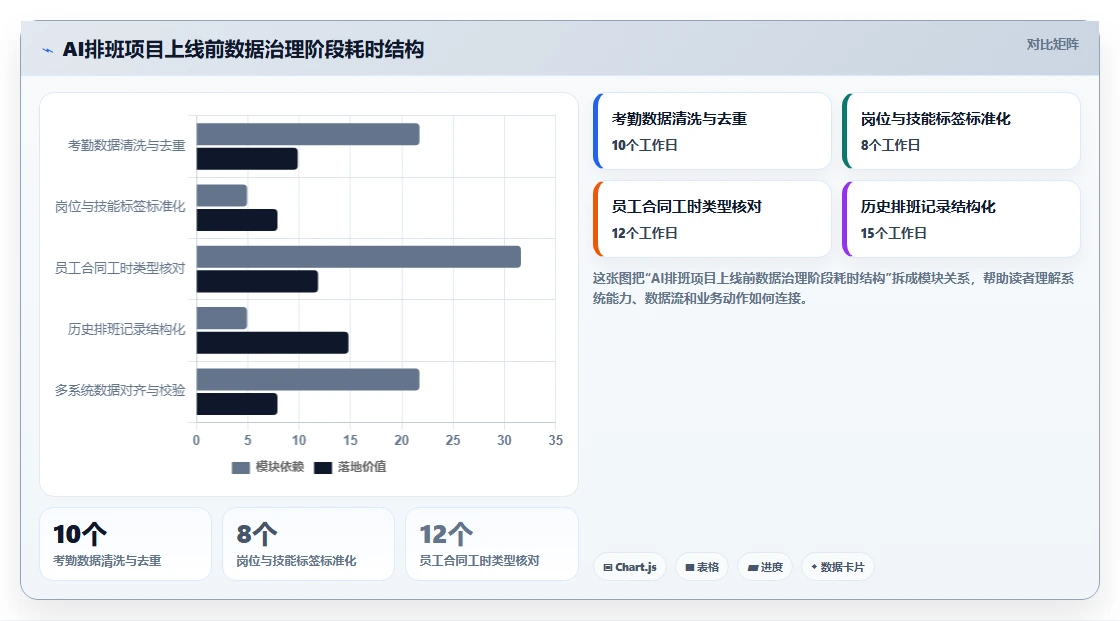The image size is (1120, 621).
Task: Click the 员工合同工时类型核对 axis label
Action: pos(120,269)
